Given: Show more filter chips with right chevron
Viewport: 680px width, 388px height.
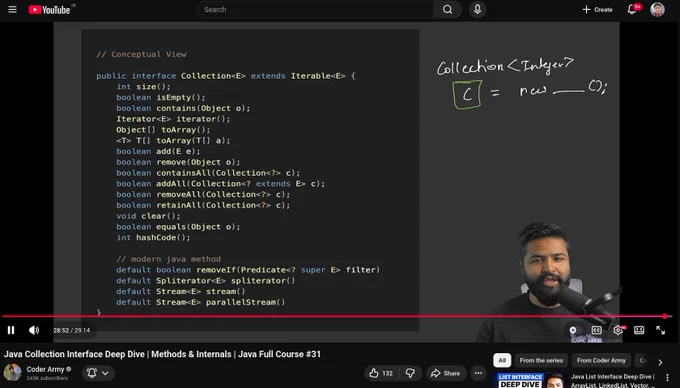Looking at the screenshot, I should 660,362.
